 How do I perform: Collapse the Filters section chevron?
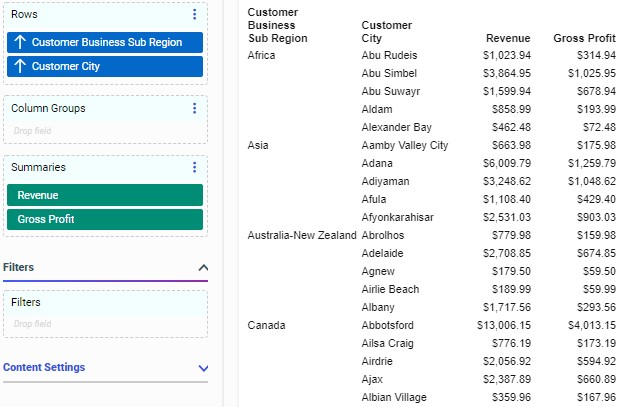203,268
